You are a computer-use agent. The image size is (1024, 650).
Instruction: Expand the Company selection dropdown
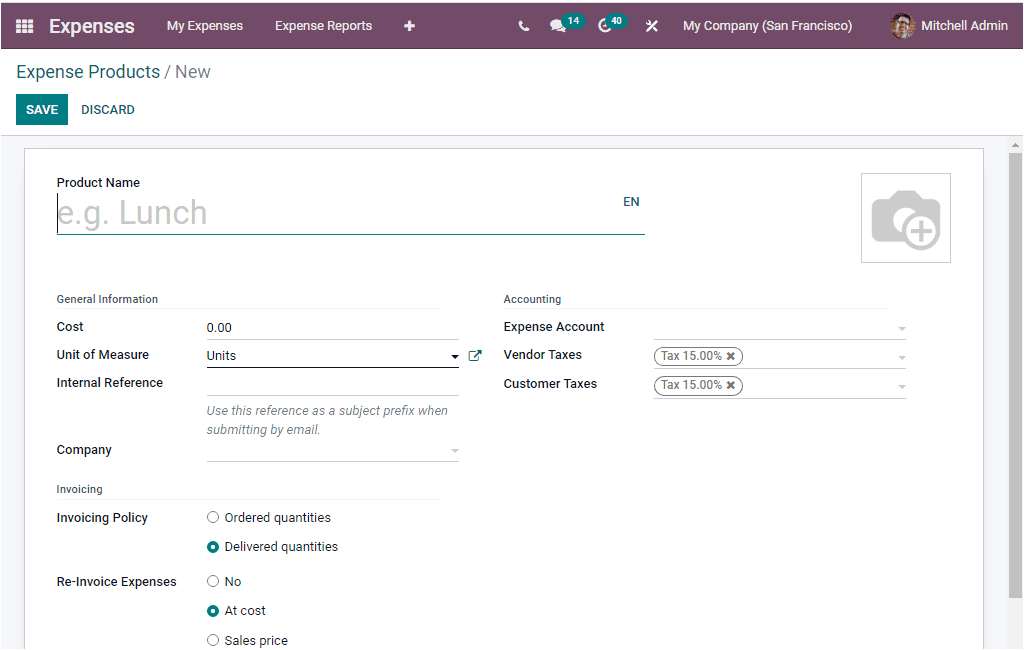tap(456, 452)
